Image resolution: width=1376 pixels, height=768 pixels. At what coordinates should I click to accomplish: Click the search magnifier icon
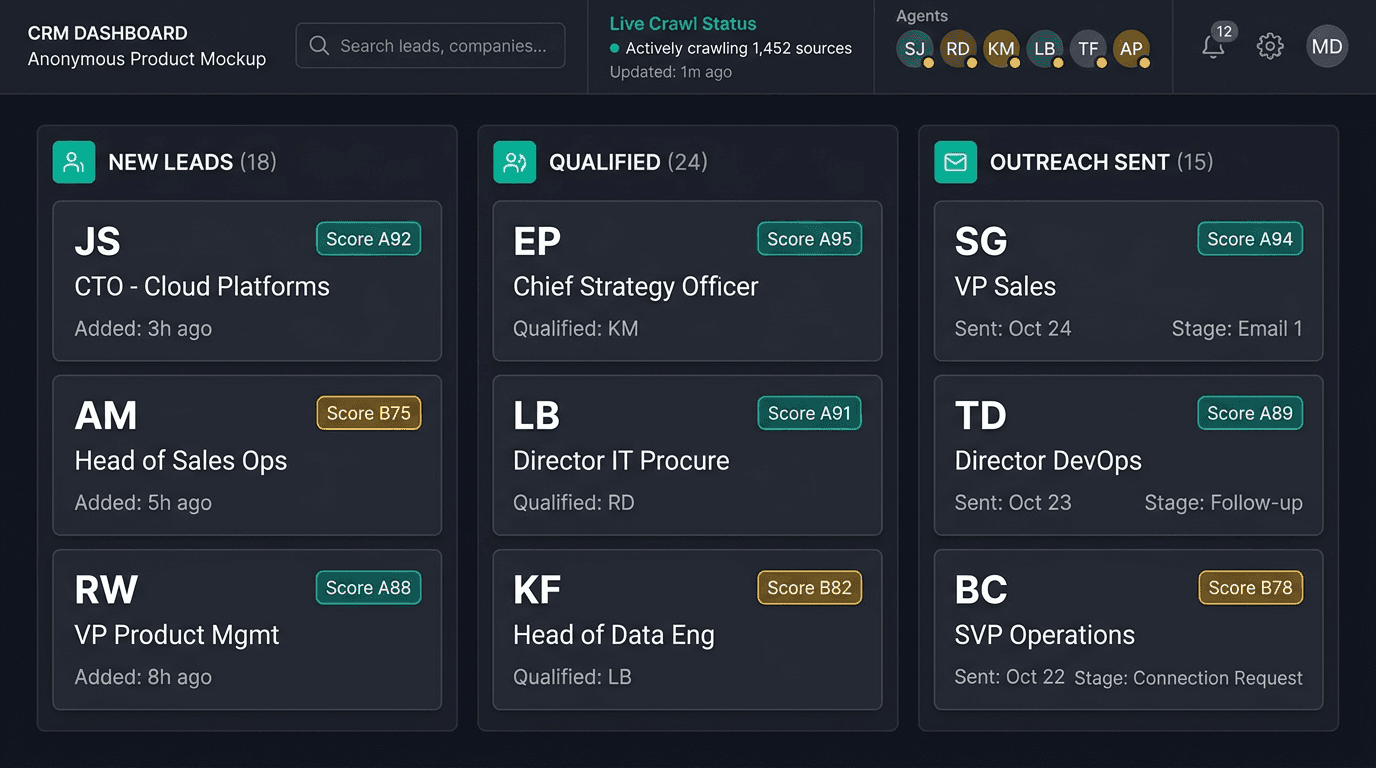tap(319, 45)
